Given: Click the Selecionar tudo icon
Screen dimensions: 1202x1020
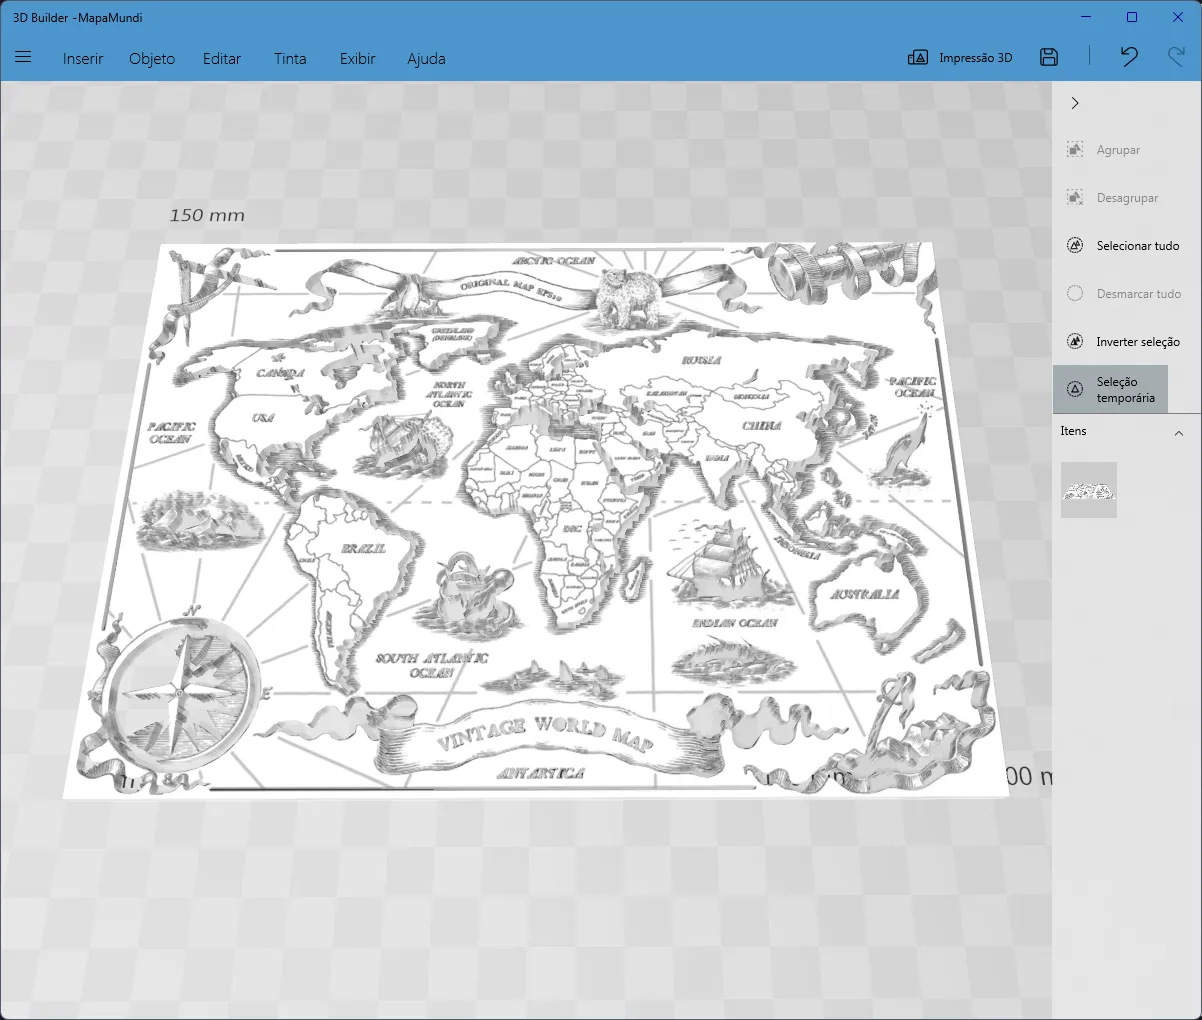Looking at the screenshot, I should point(1075,245).
